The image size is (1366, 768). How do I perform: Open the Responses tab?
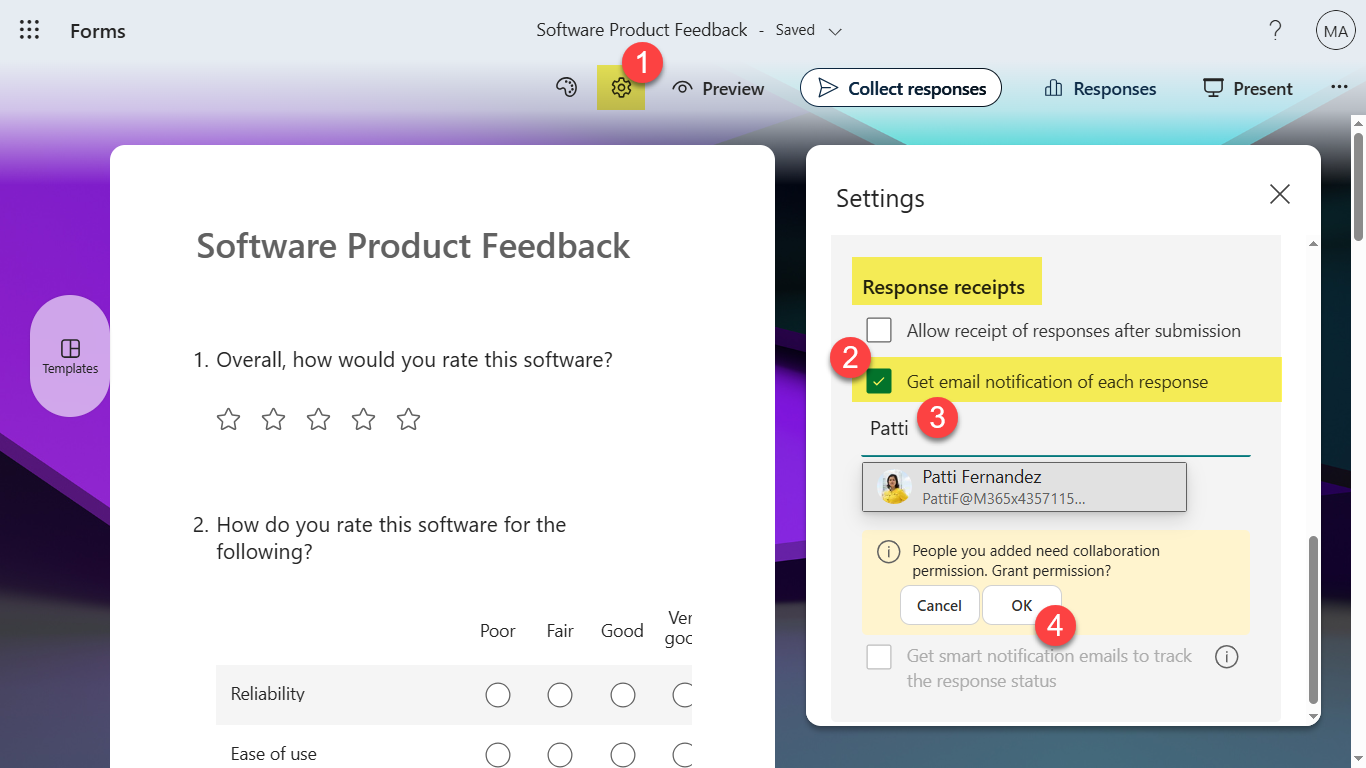coord(1100,88)
